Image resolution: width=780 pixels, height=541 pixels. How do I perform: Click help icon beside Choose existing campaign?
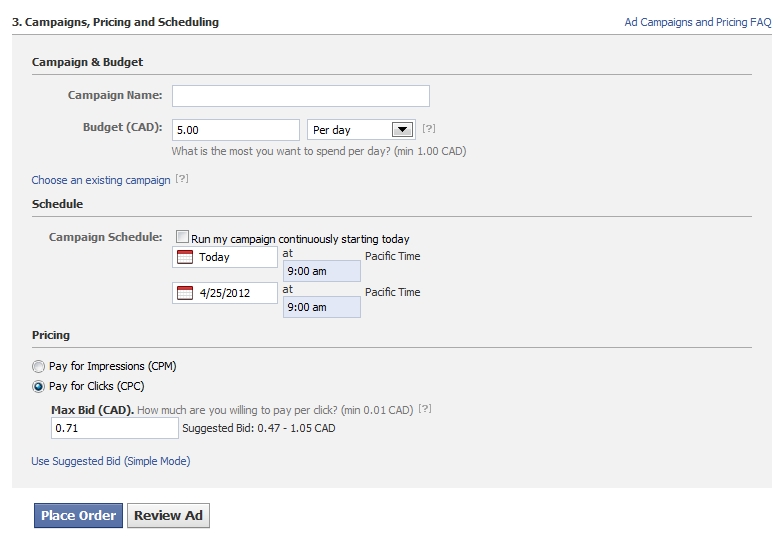(182, 179)
